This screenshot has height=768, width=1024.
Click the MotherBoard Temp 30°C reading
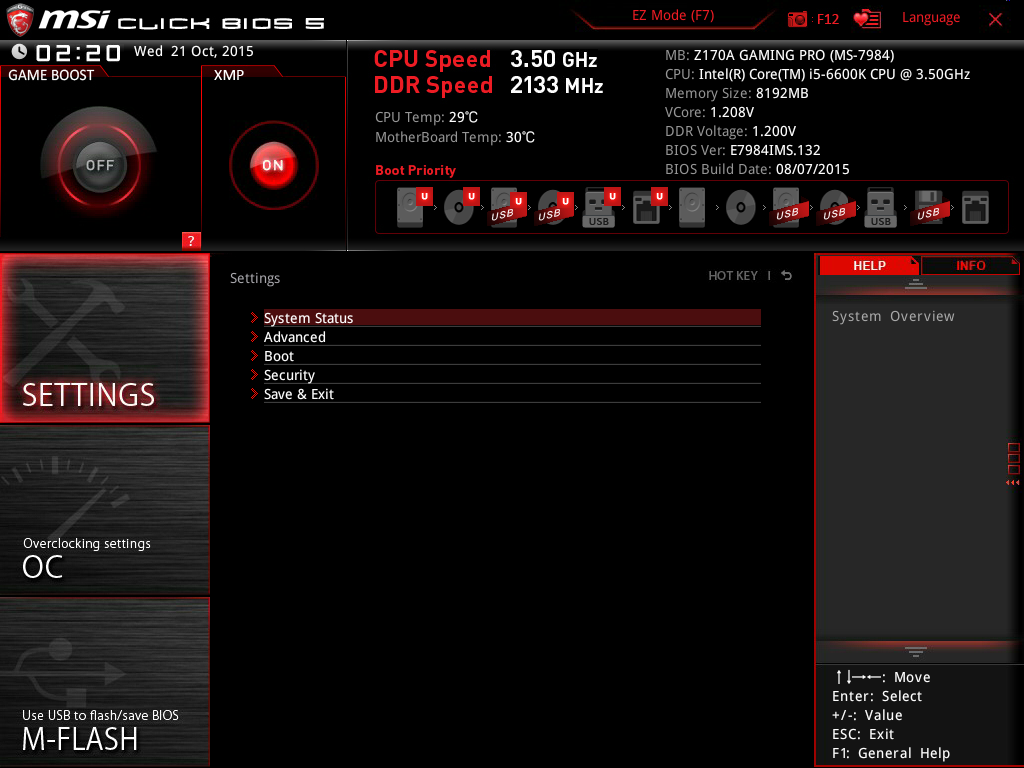point(455,137)
